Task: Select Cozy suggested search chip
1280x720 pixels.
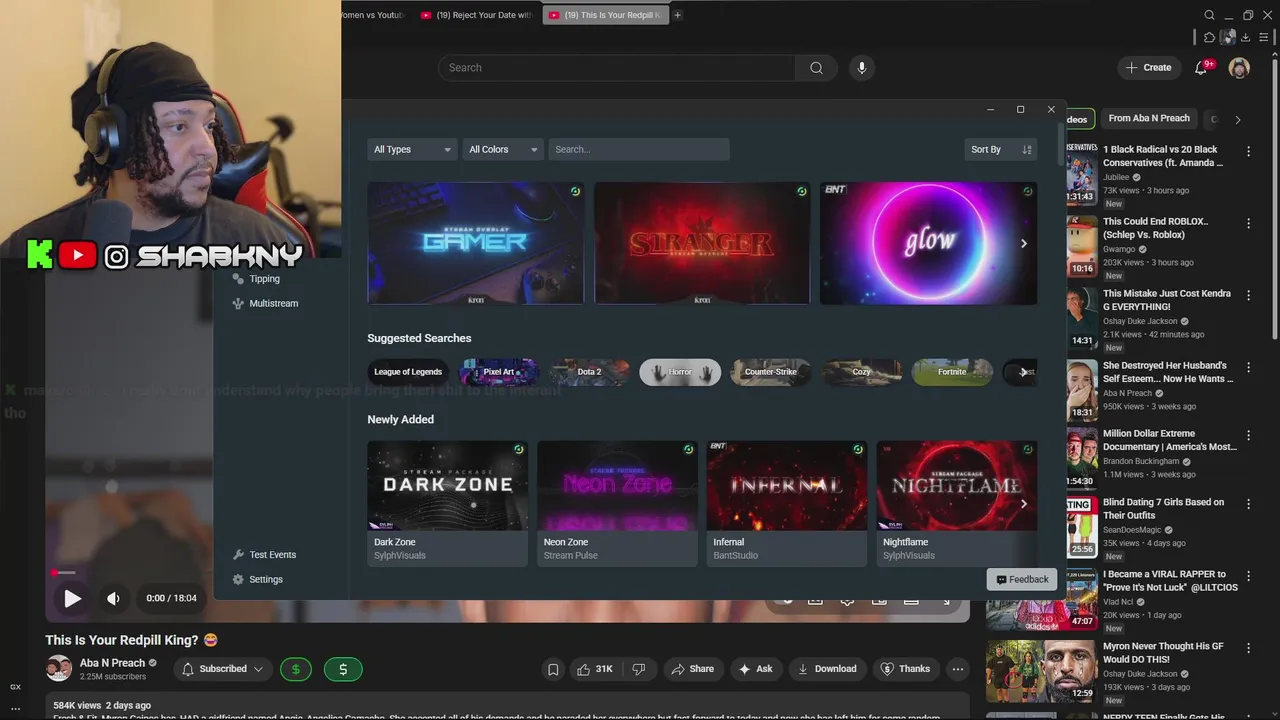Action: coord(862,372)
